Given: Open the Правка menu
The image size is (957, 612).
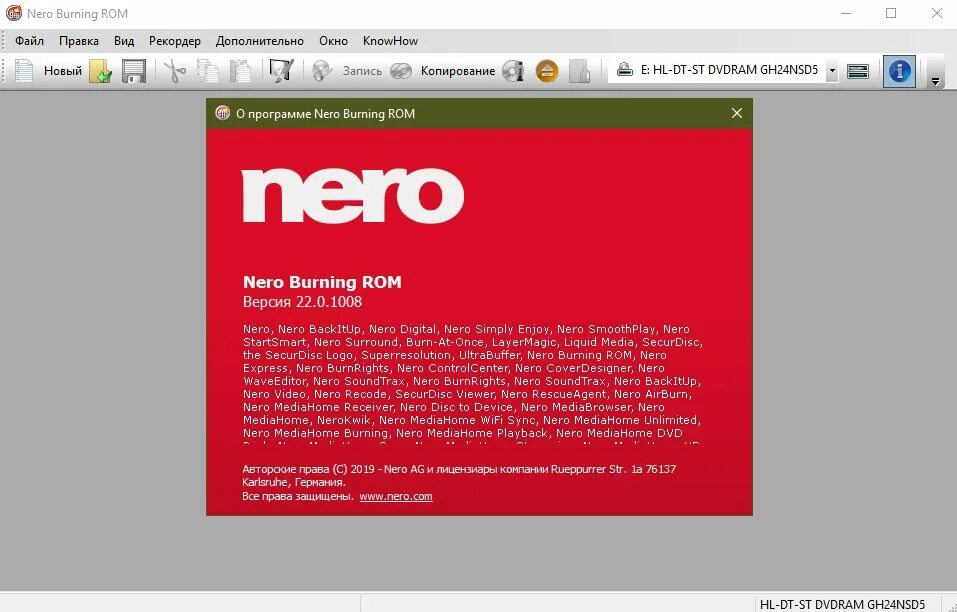Looking at the screenshot, I should 79,41.
